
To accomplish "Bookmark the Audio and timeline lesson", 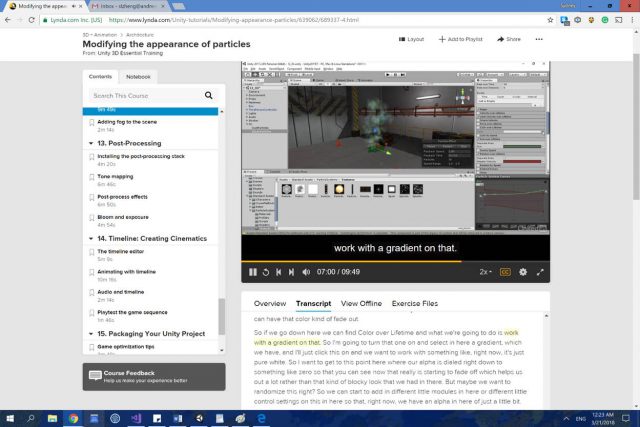I will coord(91,292).
